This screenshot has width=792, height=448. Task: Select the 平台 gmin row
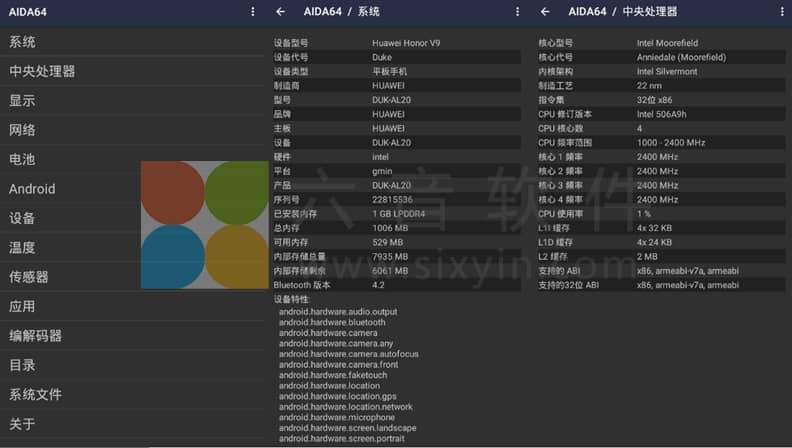[397, 171]
